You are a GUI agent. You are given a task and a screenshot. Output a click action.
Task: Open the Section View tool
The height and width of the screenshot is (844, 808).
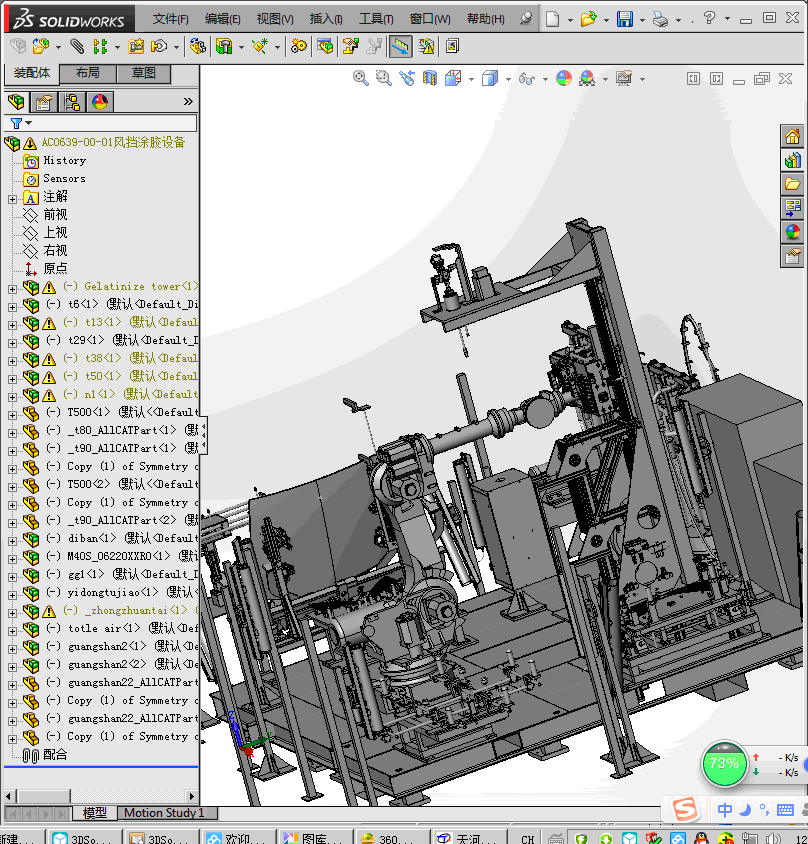[429, 78]
